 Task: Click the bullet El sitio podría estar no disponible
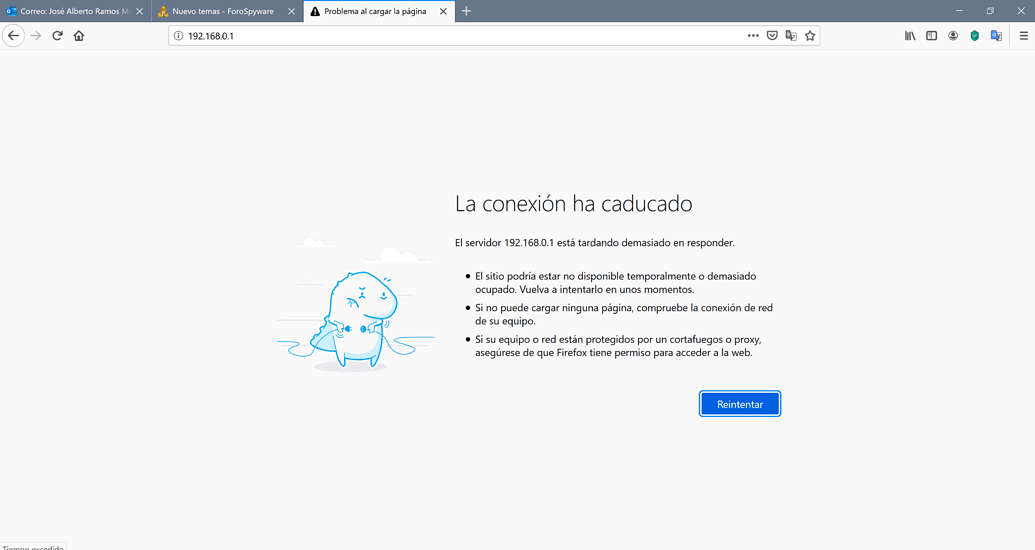pyautogui.click(x=616, y=283)
